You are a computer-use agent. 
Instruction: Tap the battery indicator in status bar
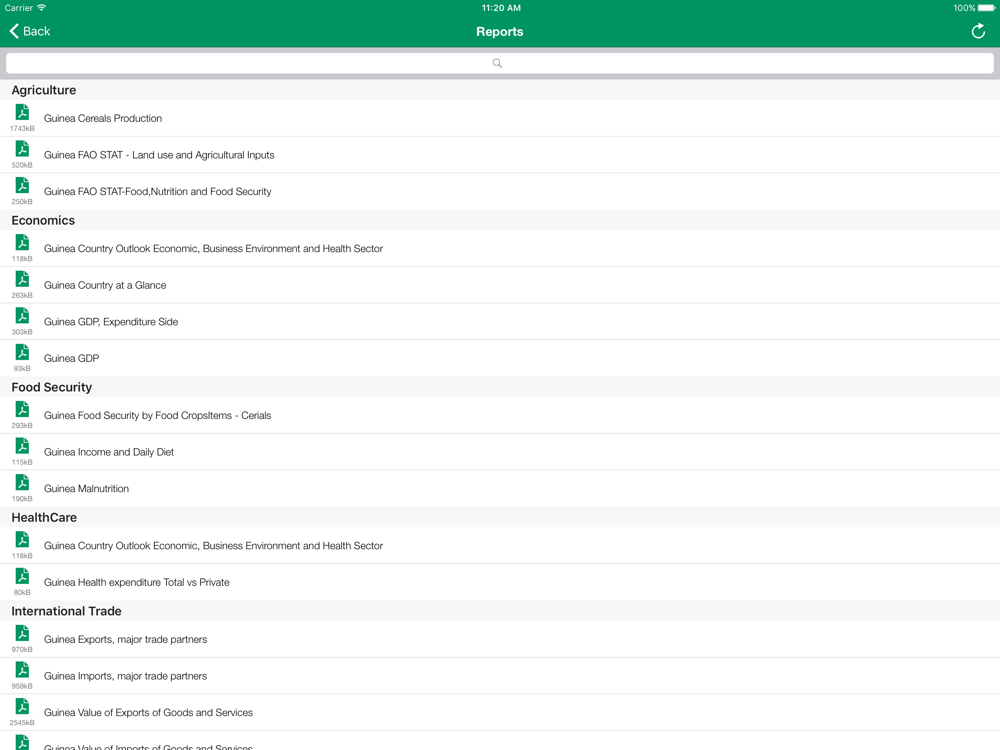click(x=987, y=8)
